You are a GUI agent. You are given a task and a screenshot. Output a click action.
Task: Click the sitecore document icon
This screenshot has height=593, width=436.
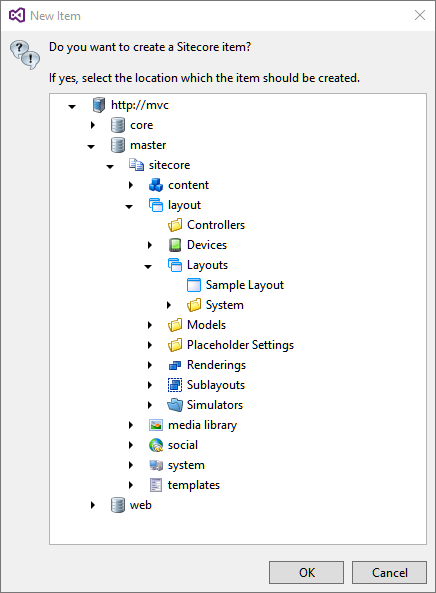click(137, 165)
